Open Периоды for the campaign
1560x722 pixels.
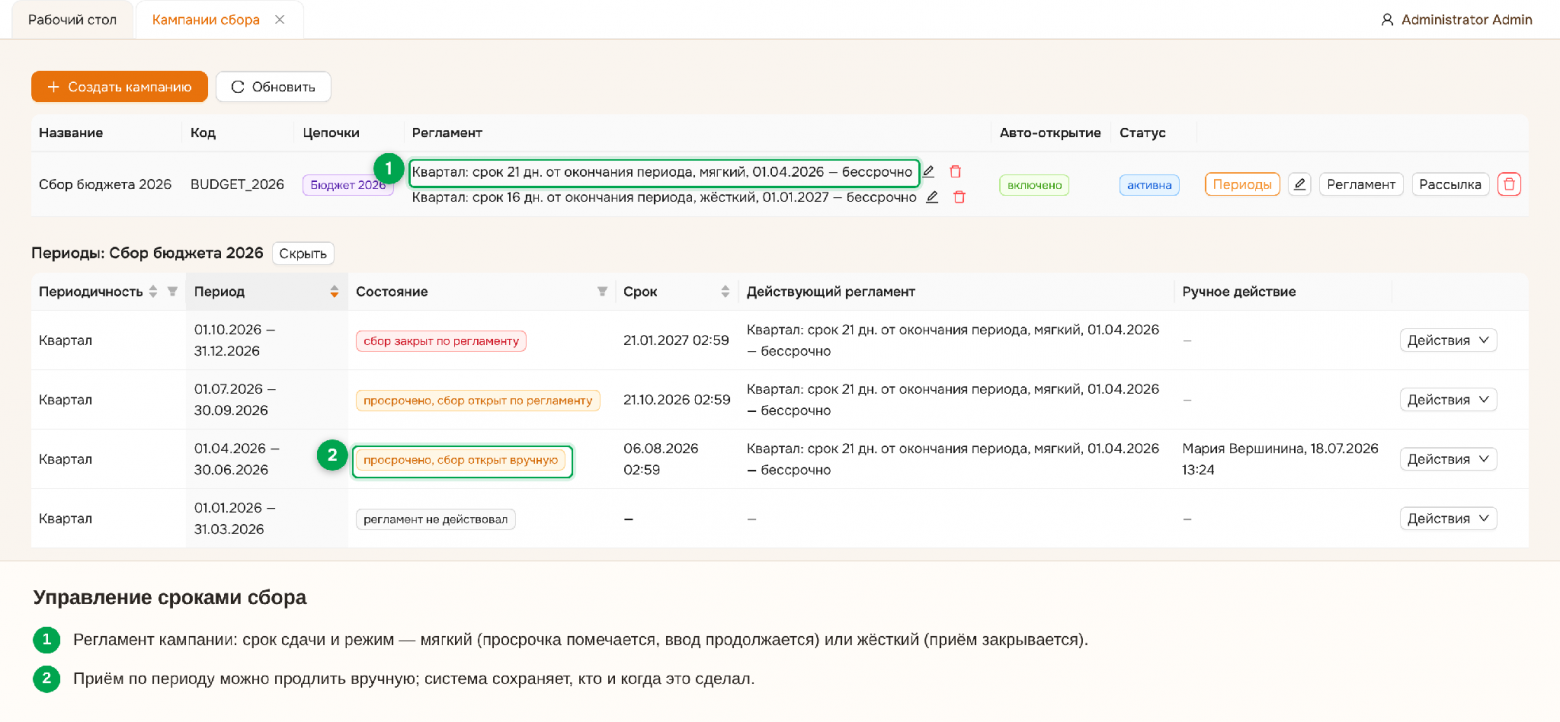[x=1242, y=184]
